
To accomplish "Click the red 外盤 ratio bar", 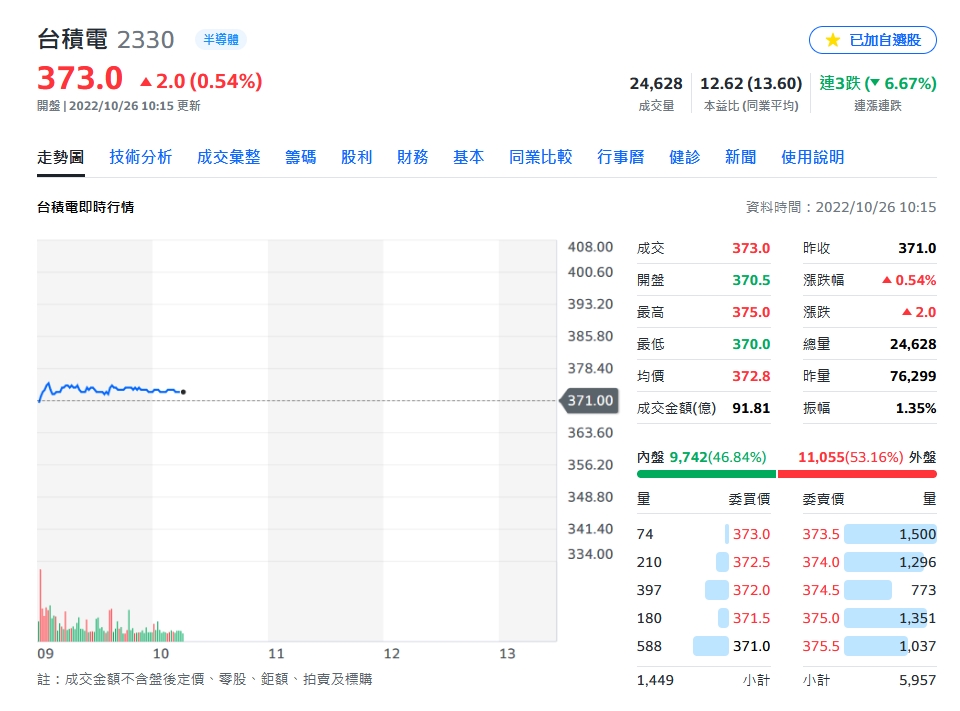I will 857,474.
